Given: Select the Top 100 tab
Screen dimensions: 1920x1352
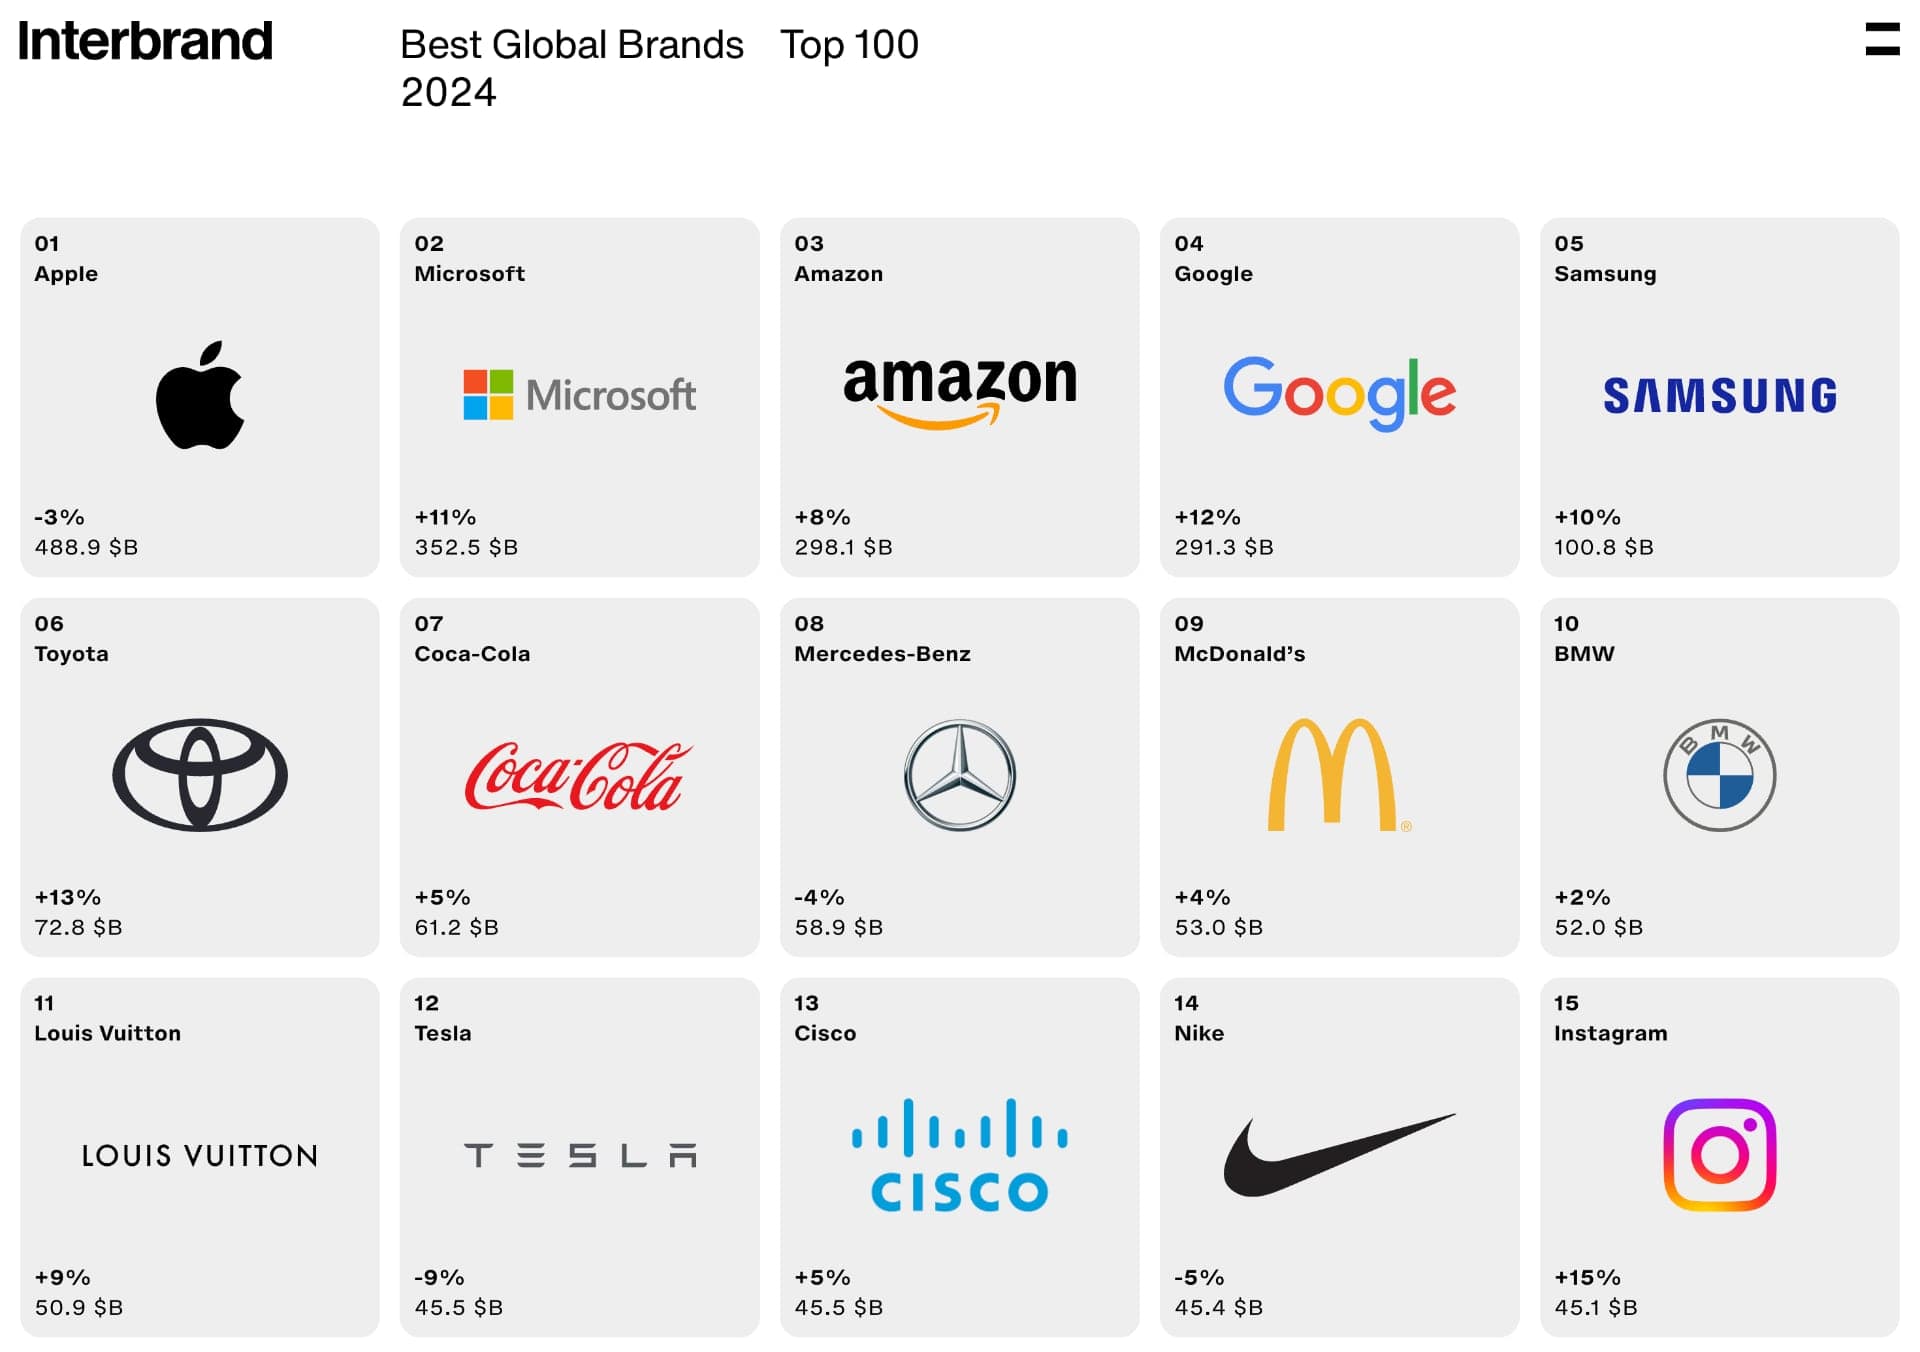Looking at the screenshot, I should [x=849, y=45].
